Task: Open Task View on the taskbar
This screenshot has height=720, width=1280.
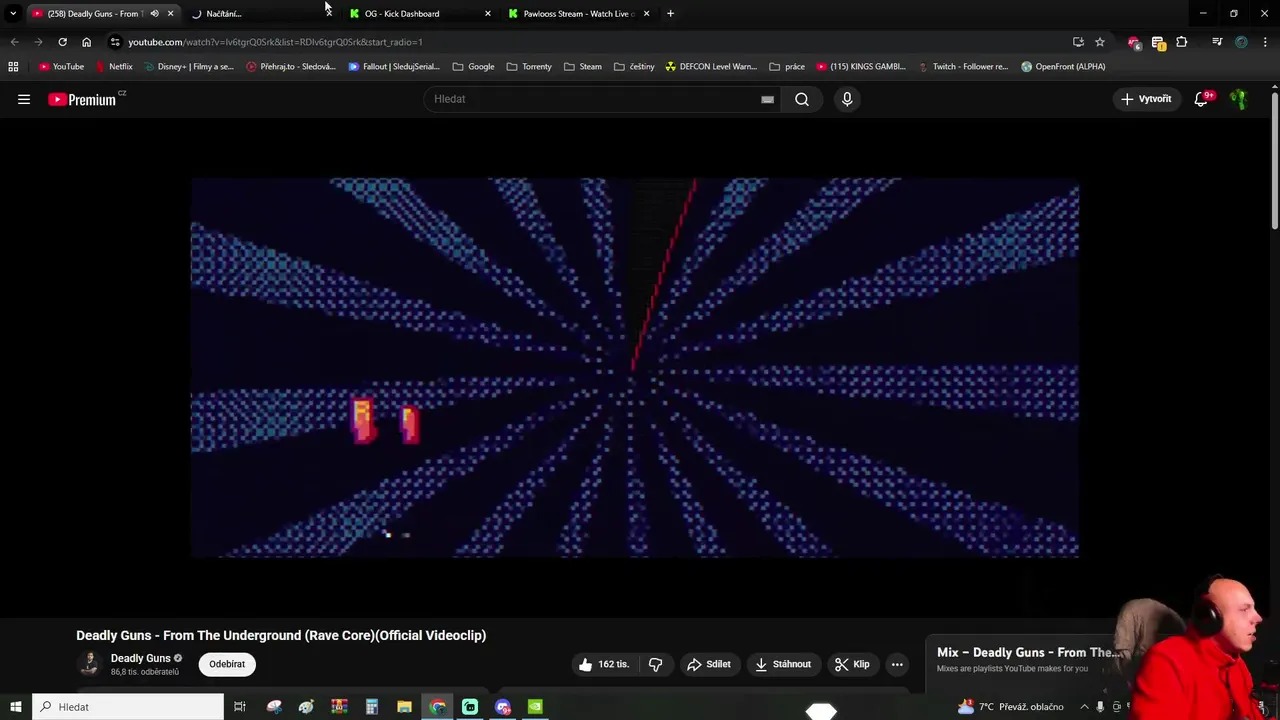Action: (x=240, y=707)
